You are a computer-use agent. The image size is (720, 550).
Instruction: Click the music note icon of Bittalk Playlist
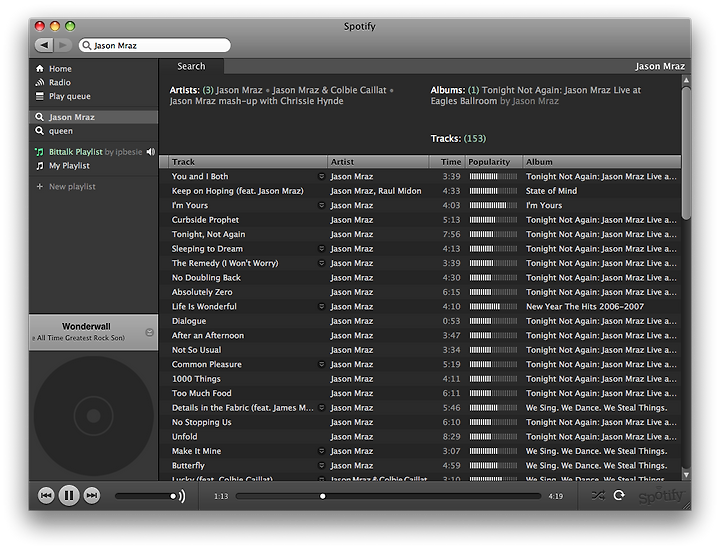[40, 152]
